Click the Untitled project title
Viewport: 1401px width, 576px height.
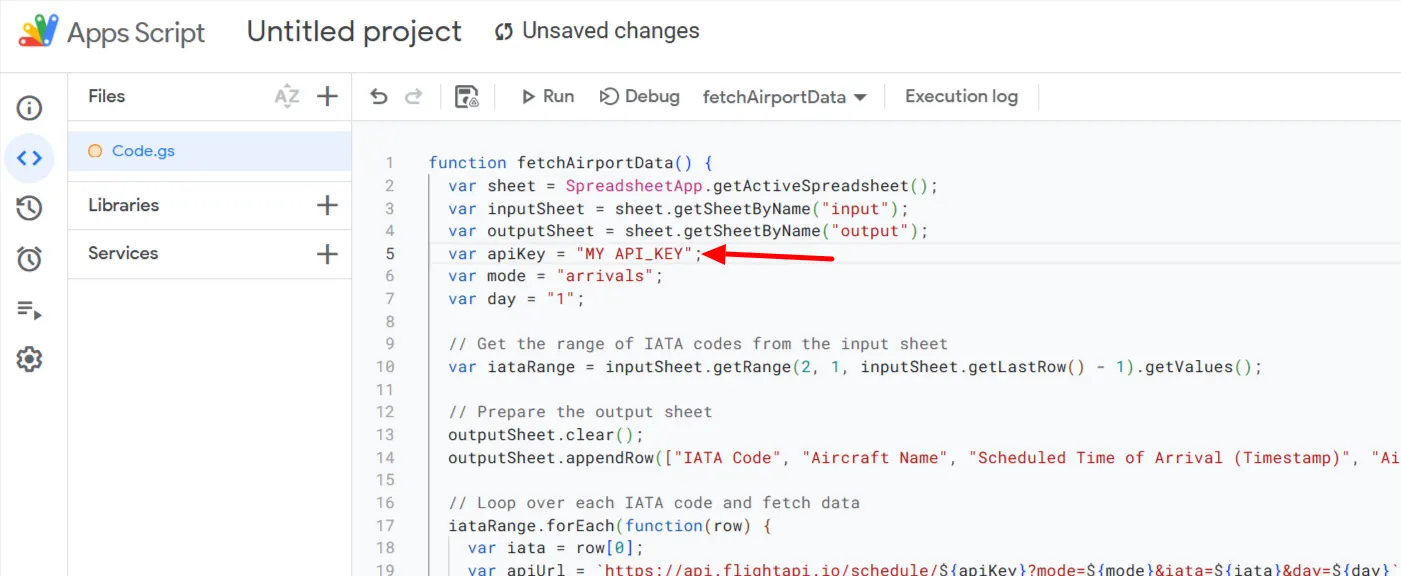point(354,31)
